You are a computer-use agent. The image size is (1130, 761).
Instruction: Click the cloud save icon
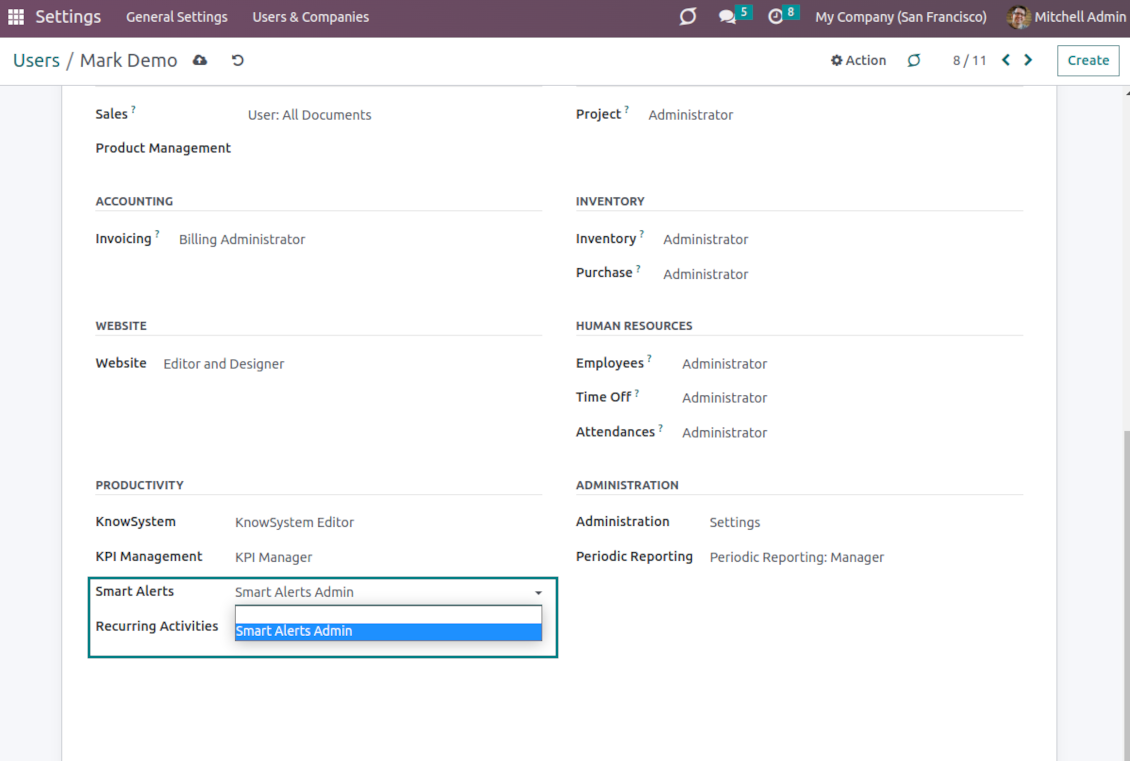[x=200, y=61]
